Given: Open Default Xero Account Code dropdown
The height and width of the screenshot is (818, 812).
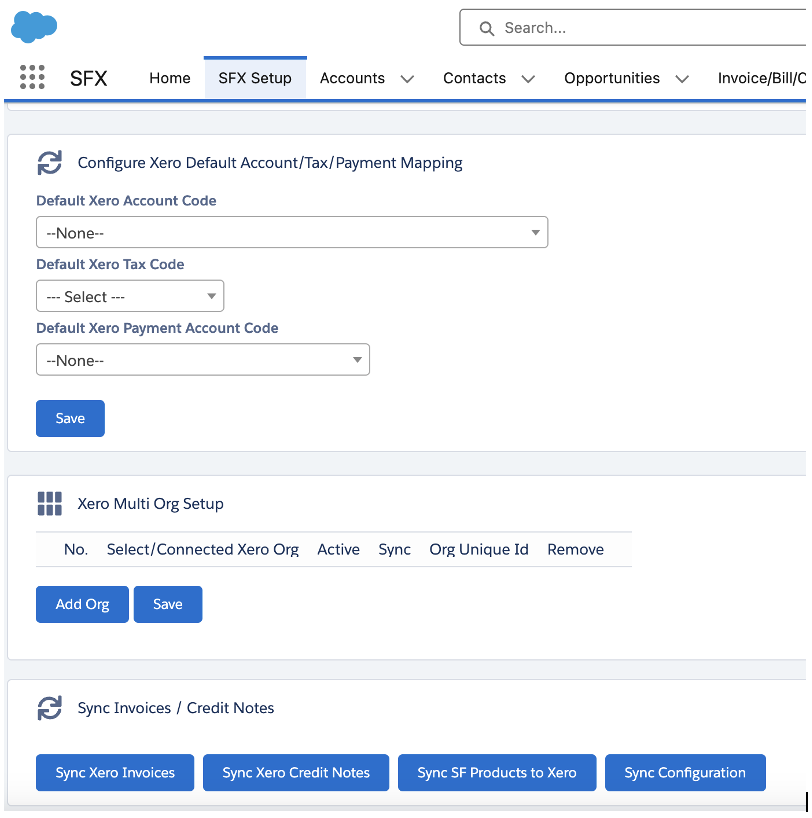Looking at the screenshot, I should pyautogui.click(x=292, y=232).
